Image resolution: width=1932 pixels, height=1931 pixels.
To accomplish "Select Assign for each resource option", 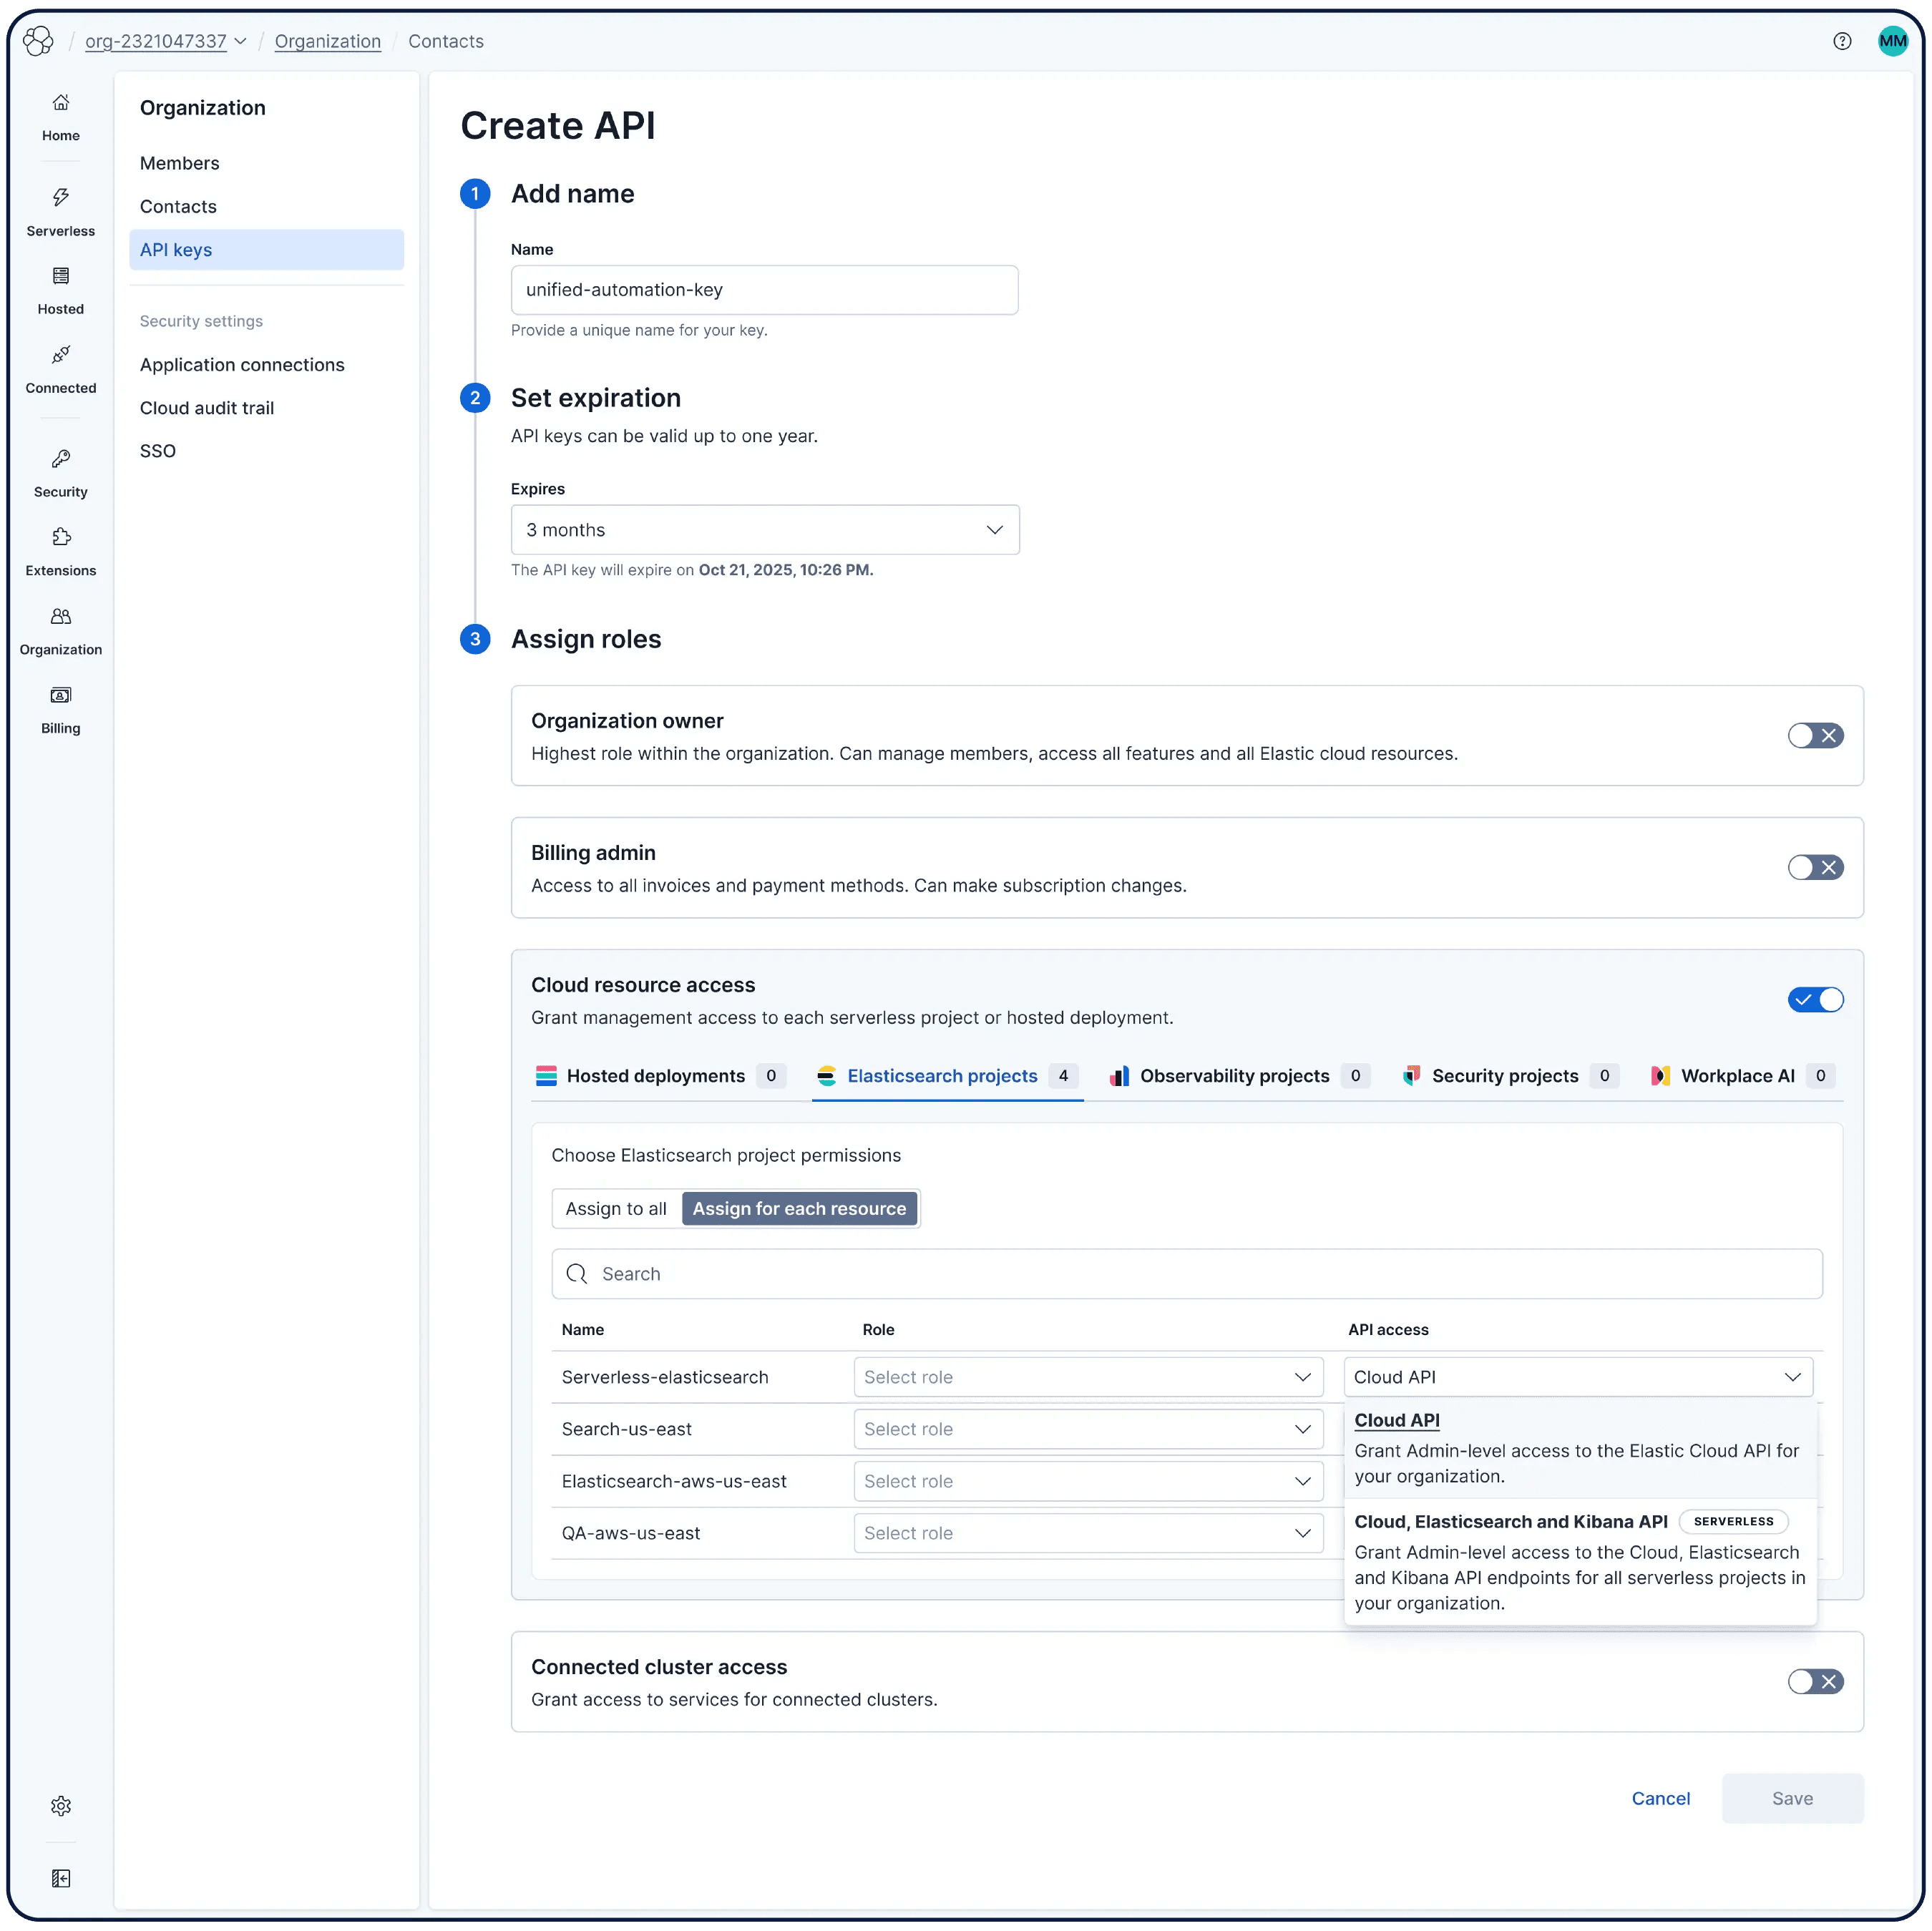I will 799,1209.
